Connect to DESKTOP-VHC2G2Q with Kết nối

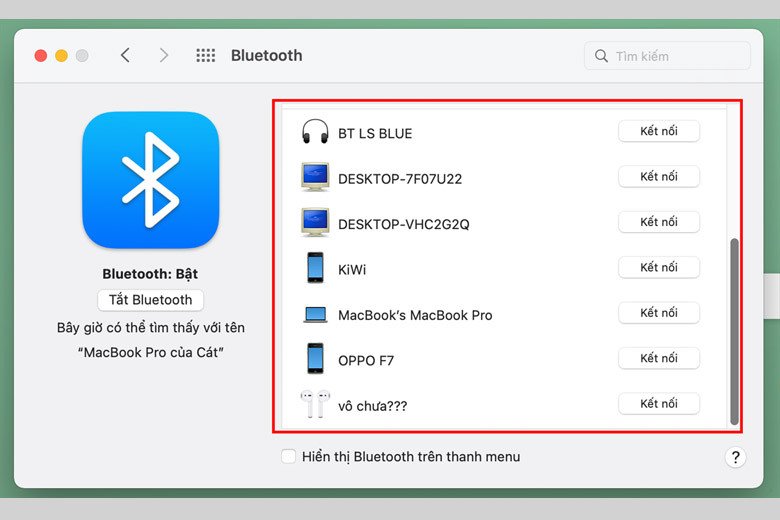(x=659, y=222)
